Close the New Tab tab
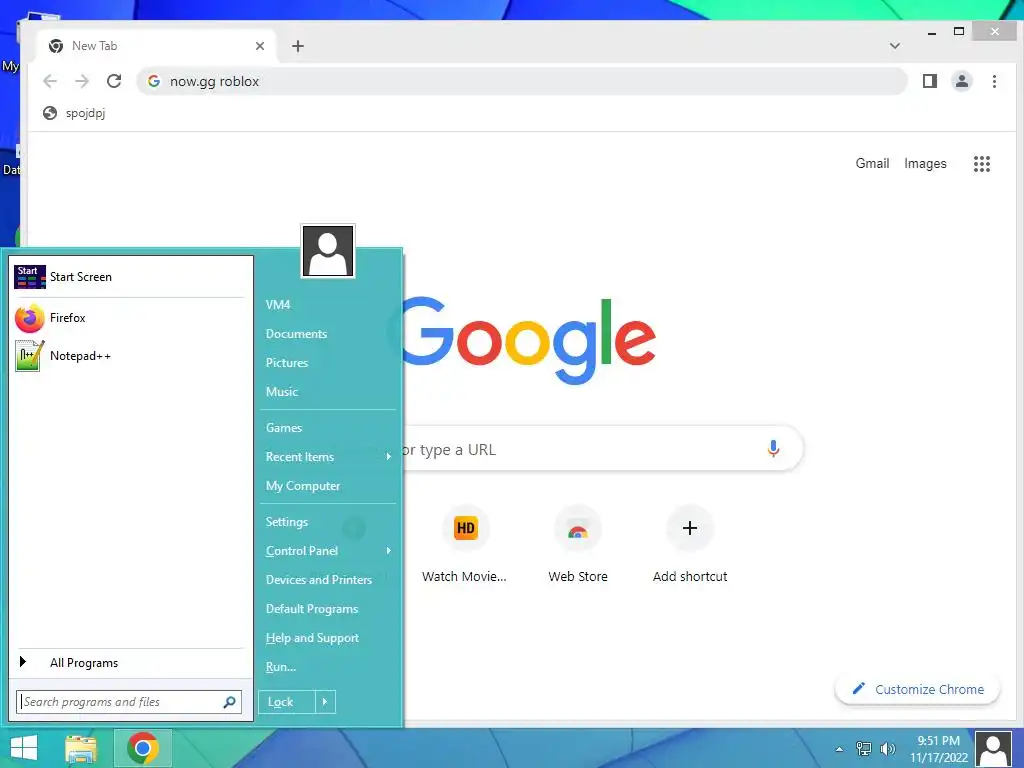Screen dimensions: 1024x768 (260, 46)
